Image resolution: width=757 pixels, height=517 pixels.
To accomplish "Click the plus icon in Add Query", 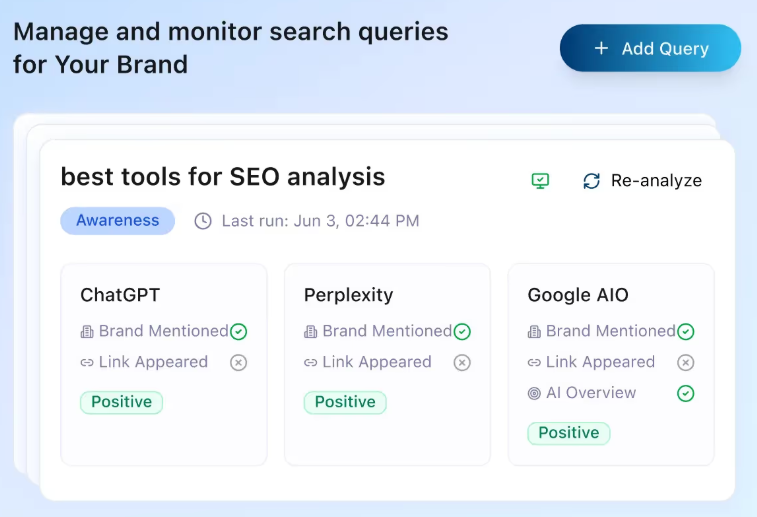I will point(601,48).
